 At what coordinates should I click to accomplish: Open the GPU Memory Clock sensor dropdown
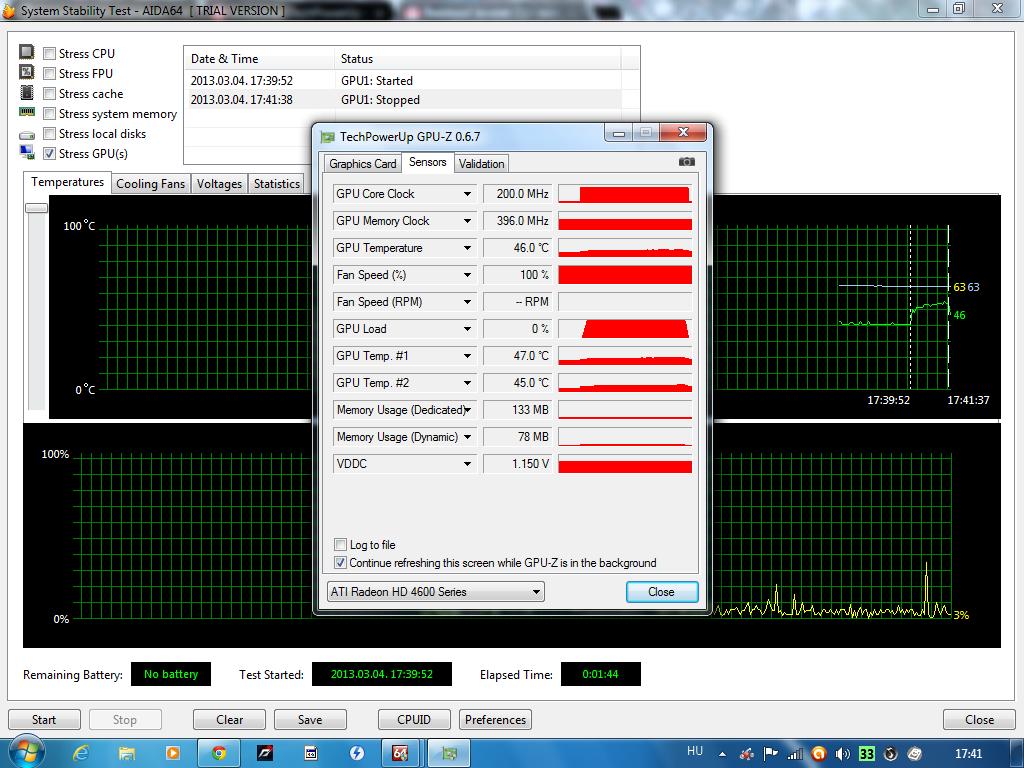468,221
